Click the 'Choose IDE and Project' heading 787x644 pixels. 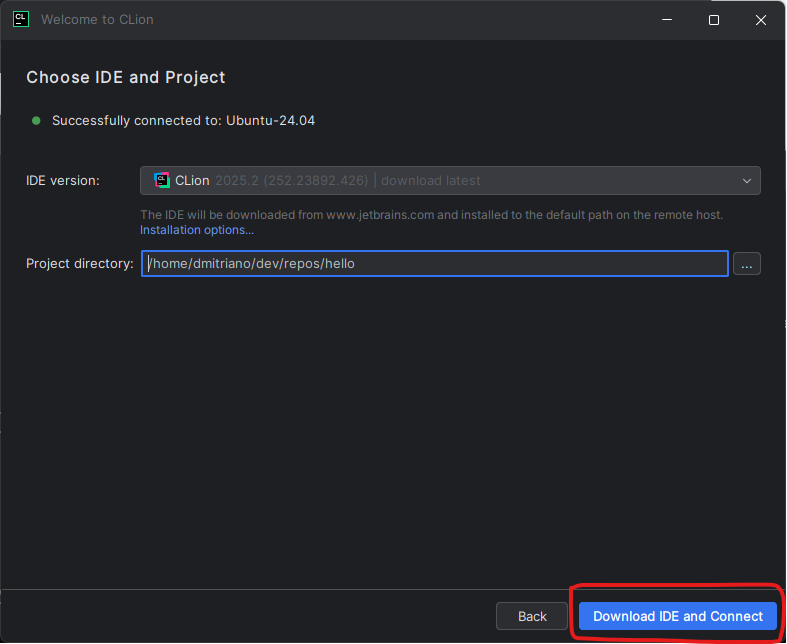(125, 77)
